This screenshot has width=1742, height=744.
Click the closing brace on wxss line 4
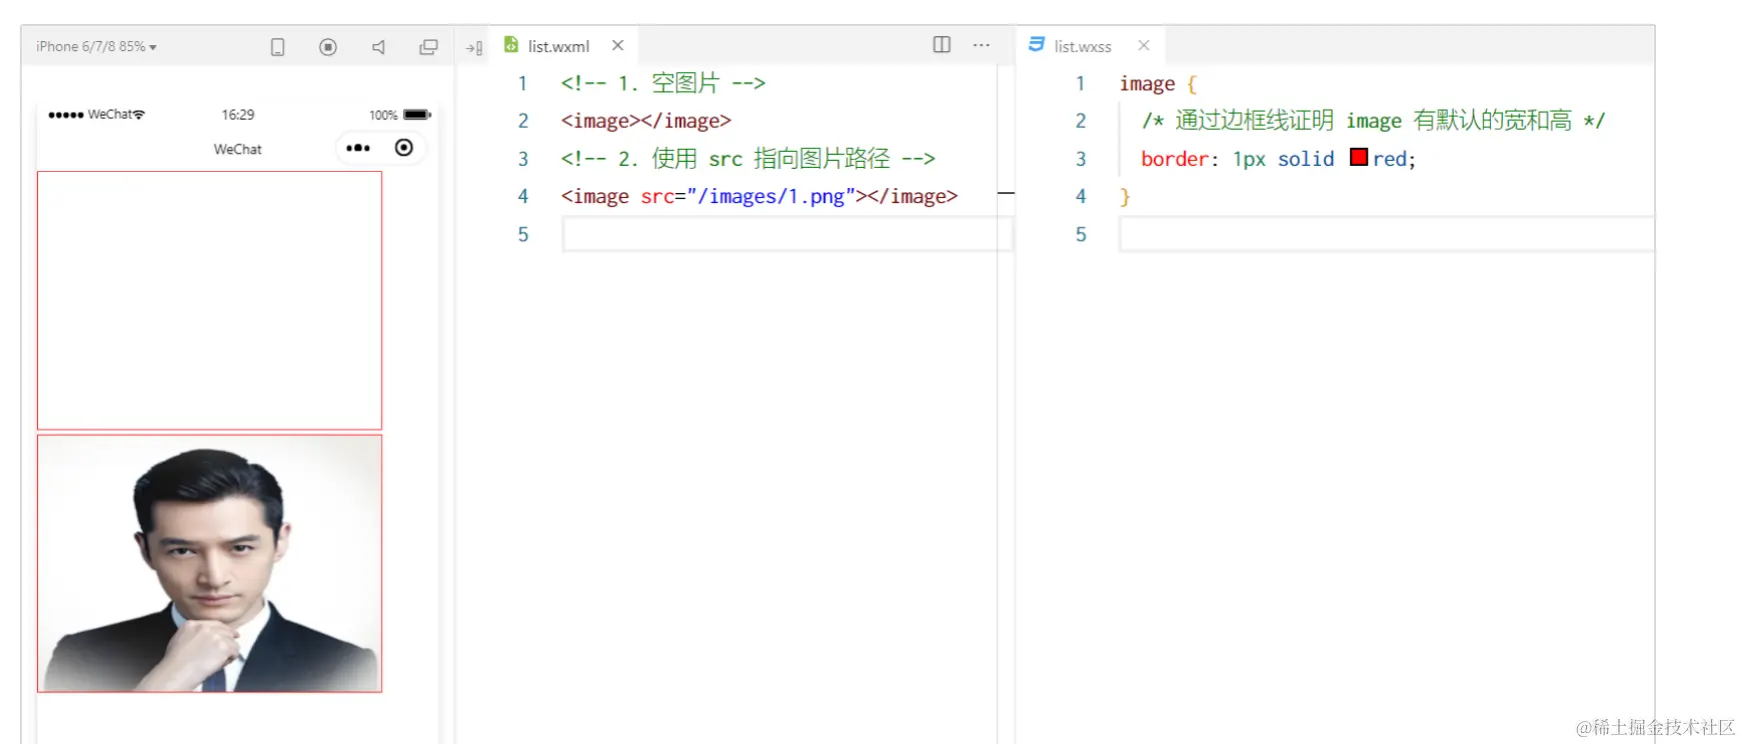click(1125, 197)
